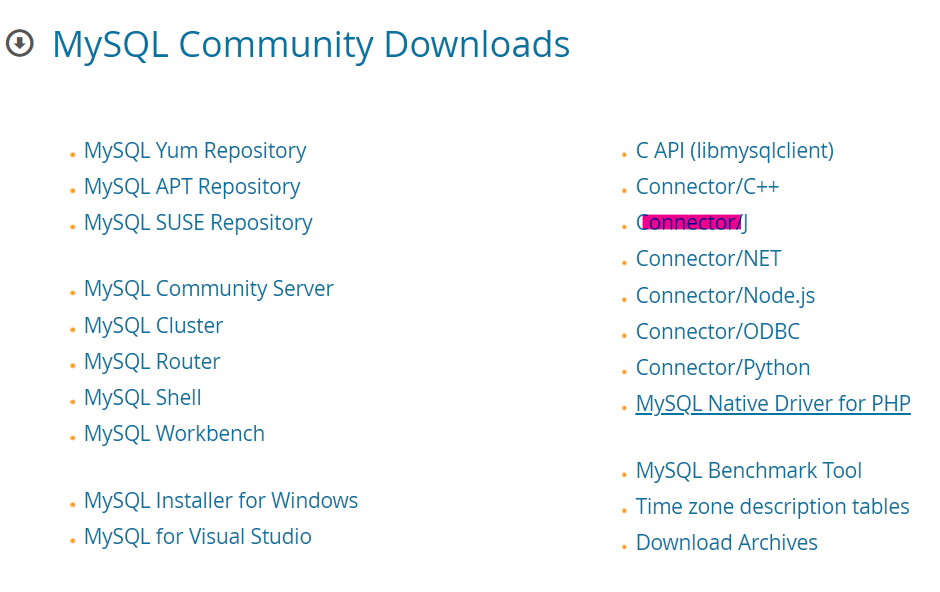Screen dimensions: 940x592
Task: Go to Connector/C++ downloads
Action: coord(707,186)
